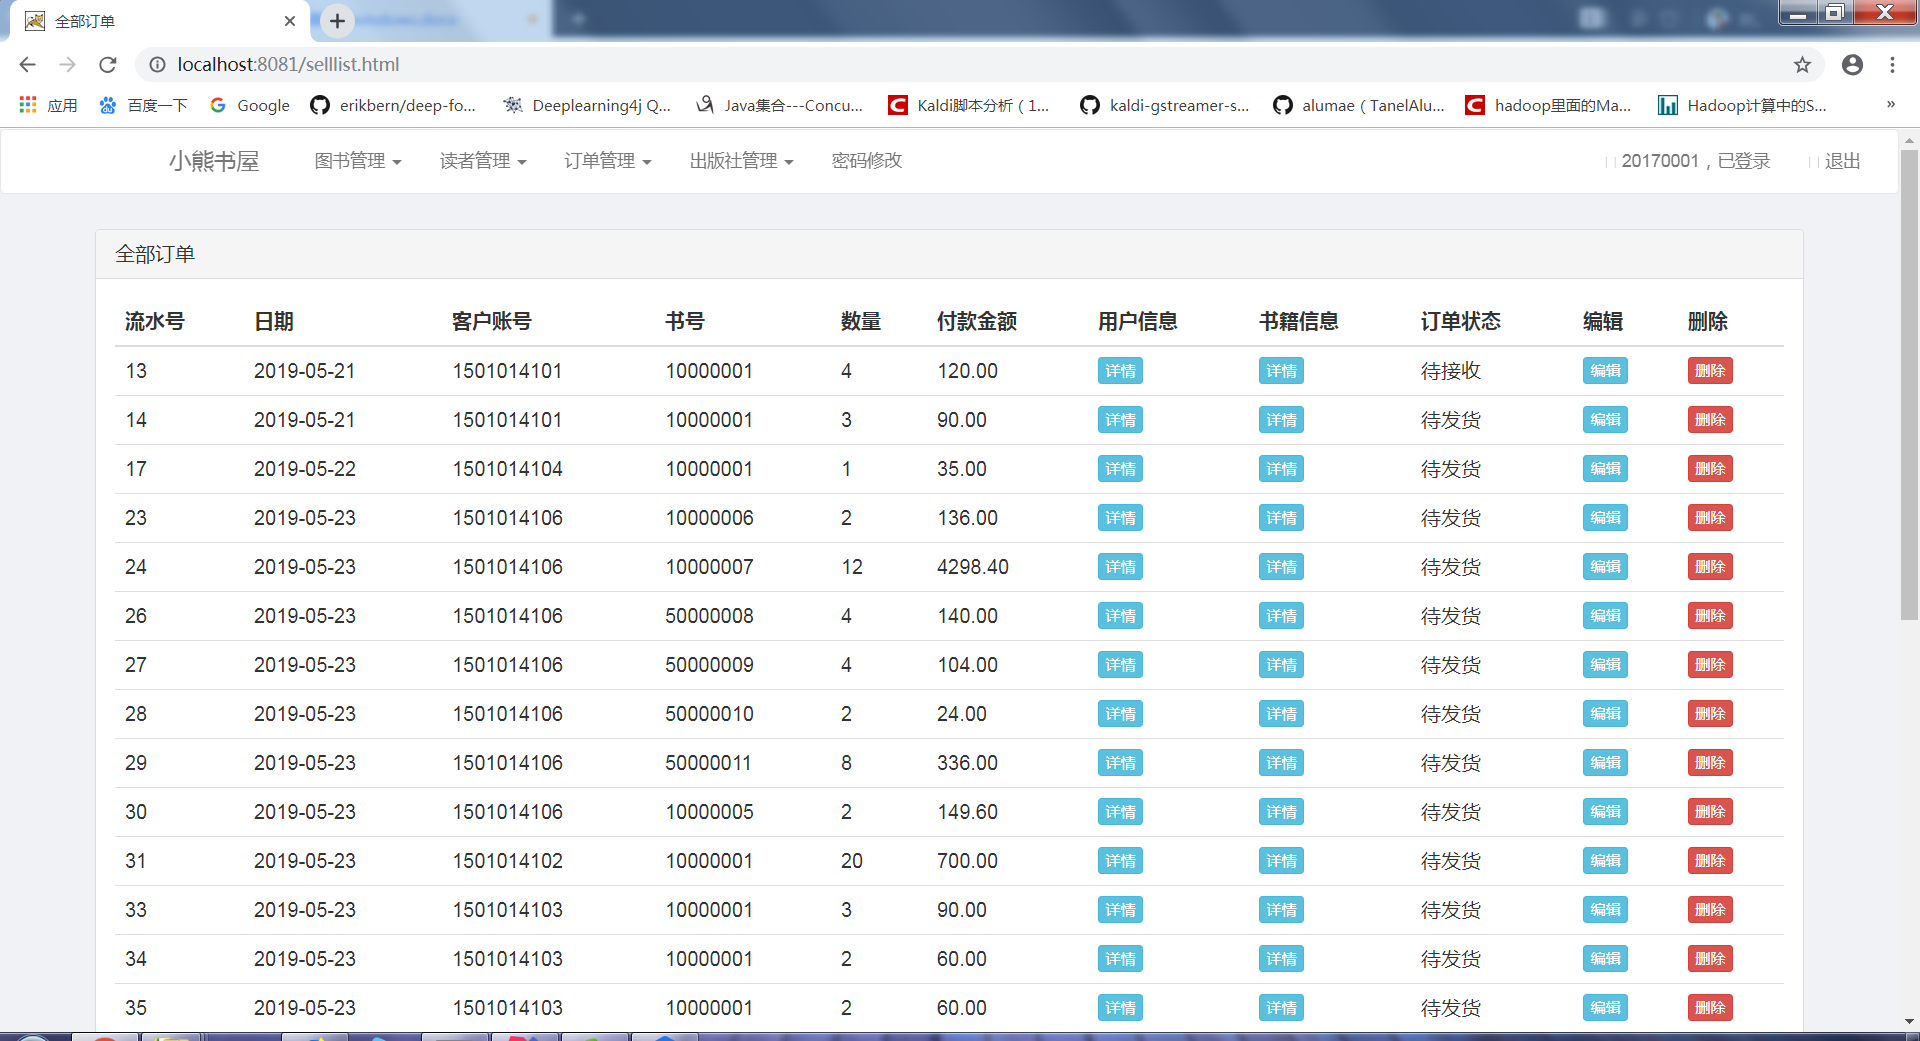Edit order 35 with 编辑 button
The height and width of the screenshot is (1041, 1920).
point(1605,1008)
